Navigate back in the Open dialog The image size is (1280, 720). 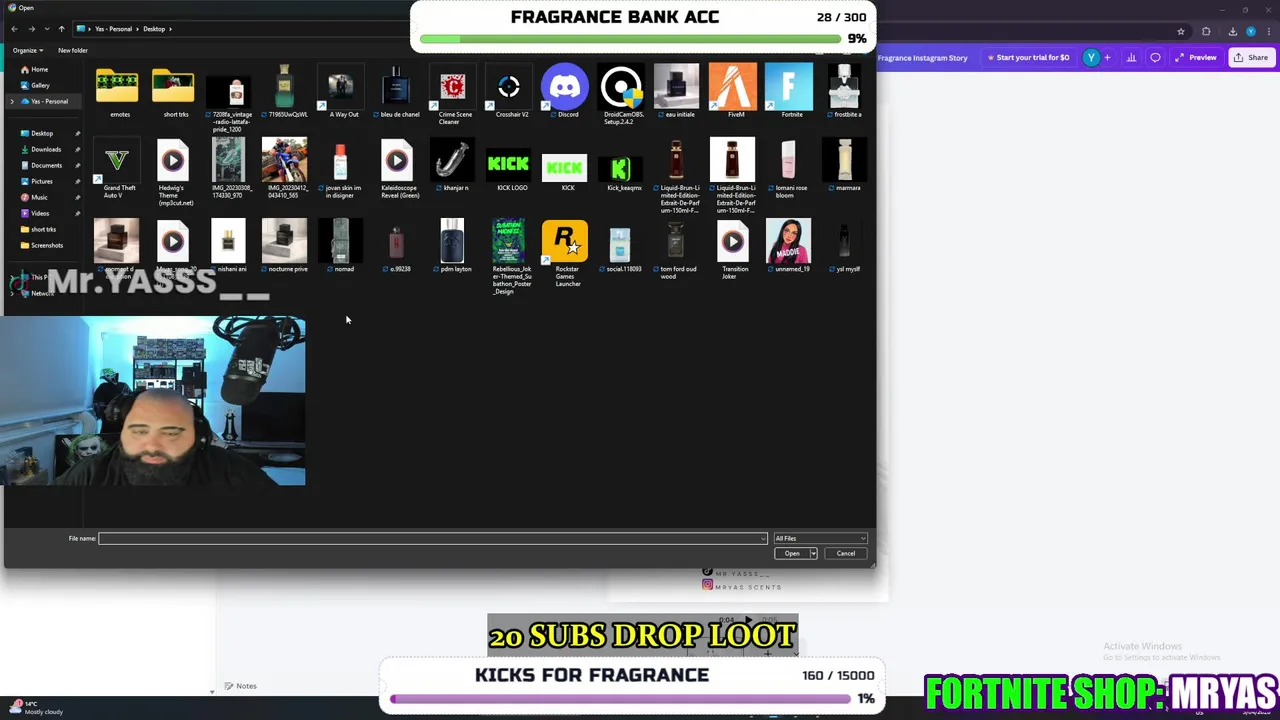14,29
